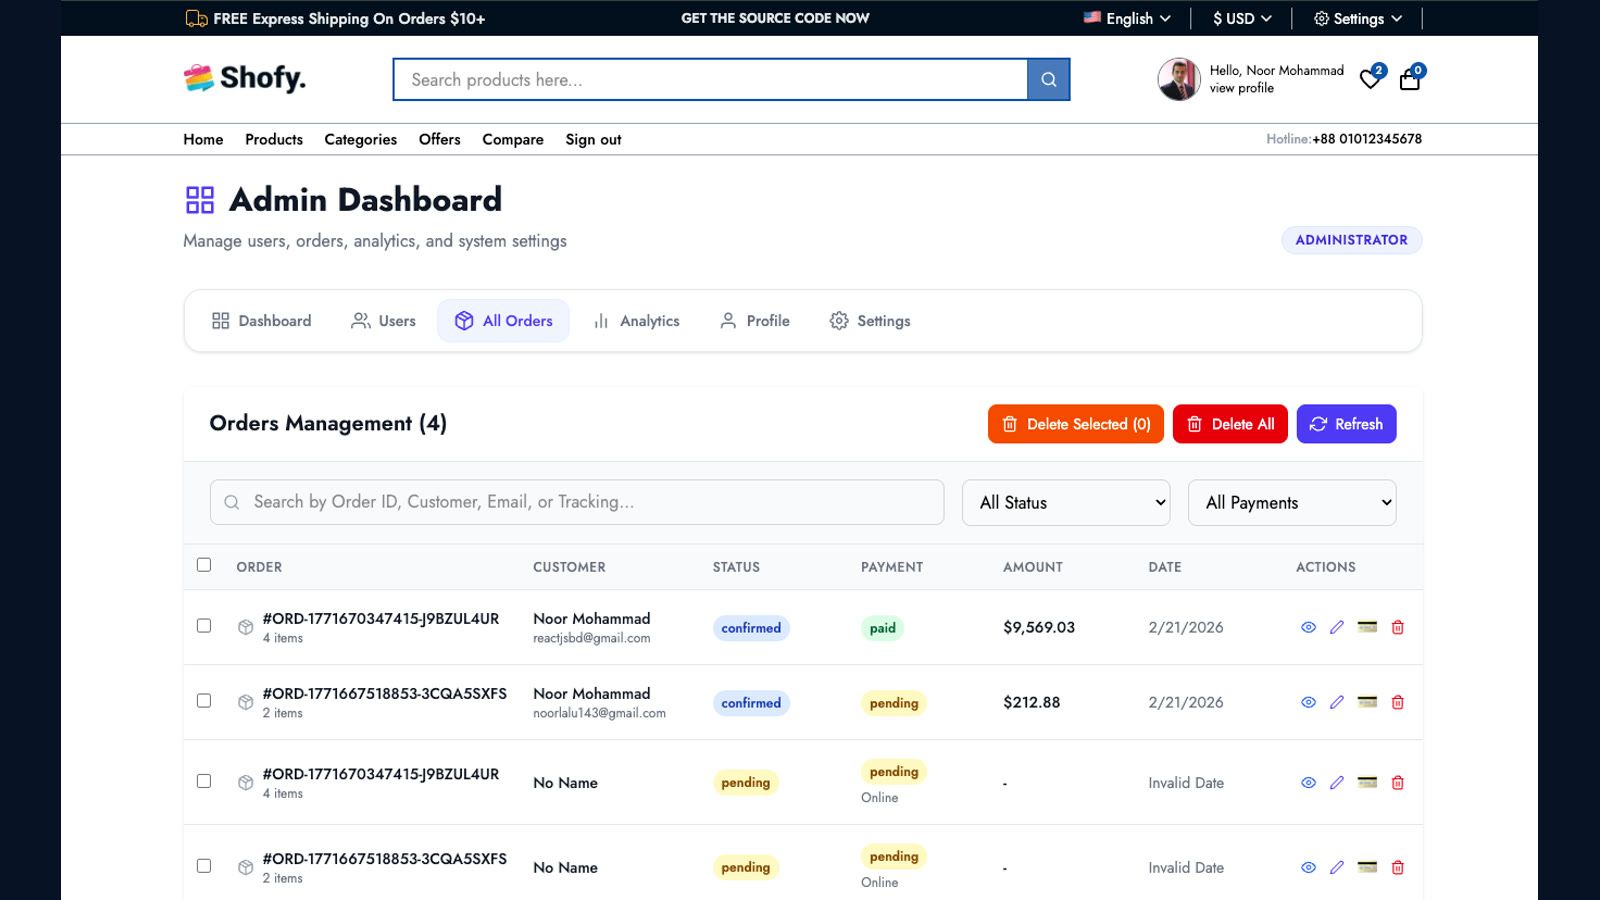The width and height of the screenshot is (1600, 900).
Task: Edit the $9,569.03 order with pencil icon
Action: (x=1337, y=627)
